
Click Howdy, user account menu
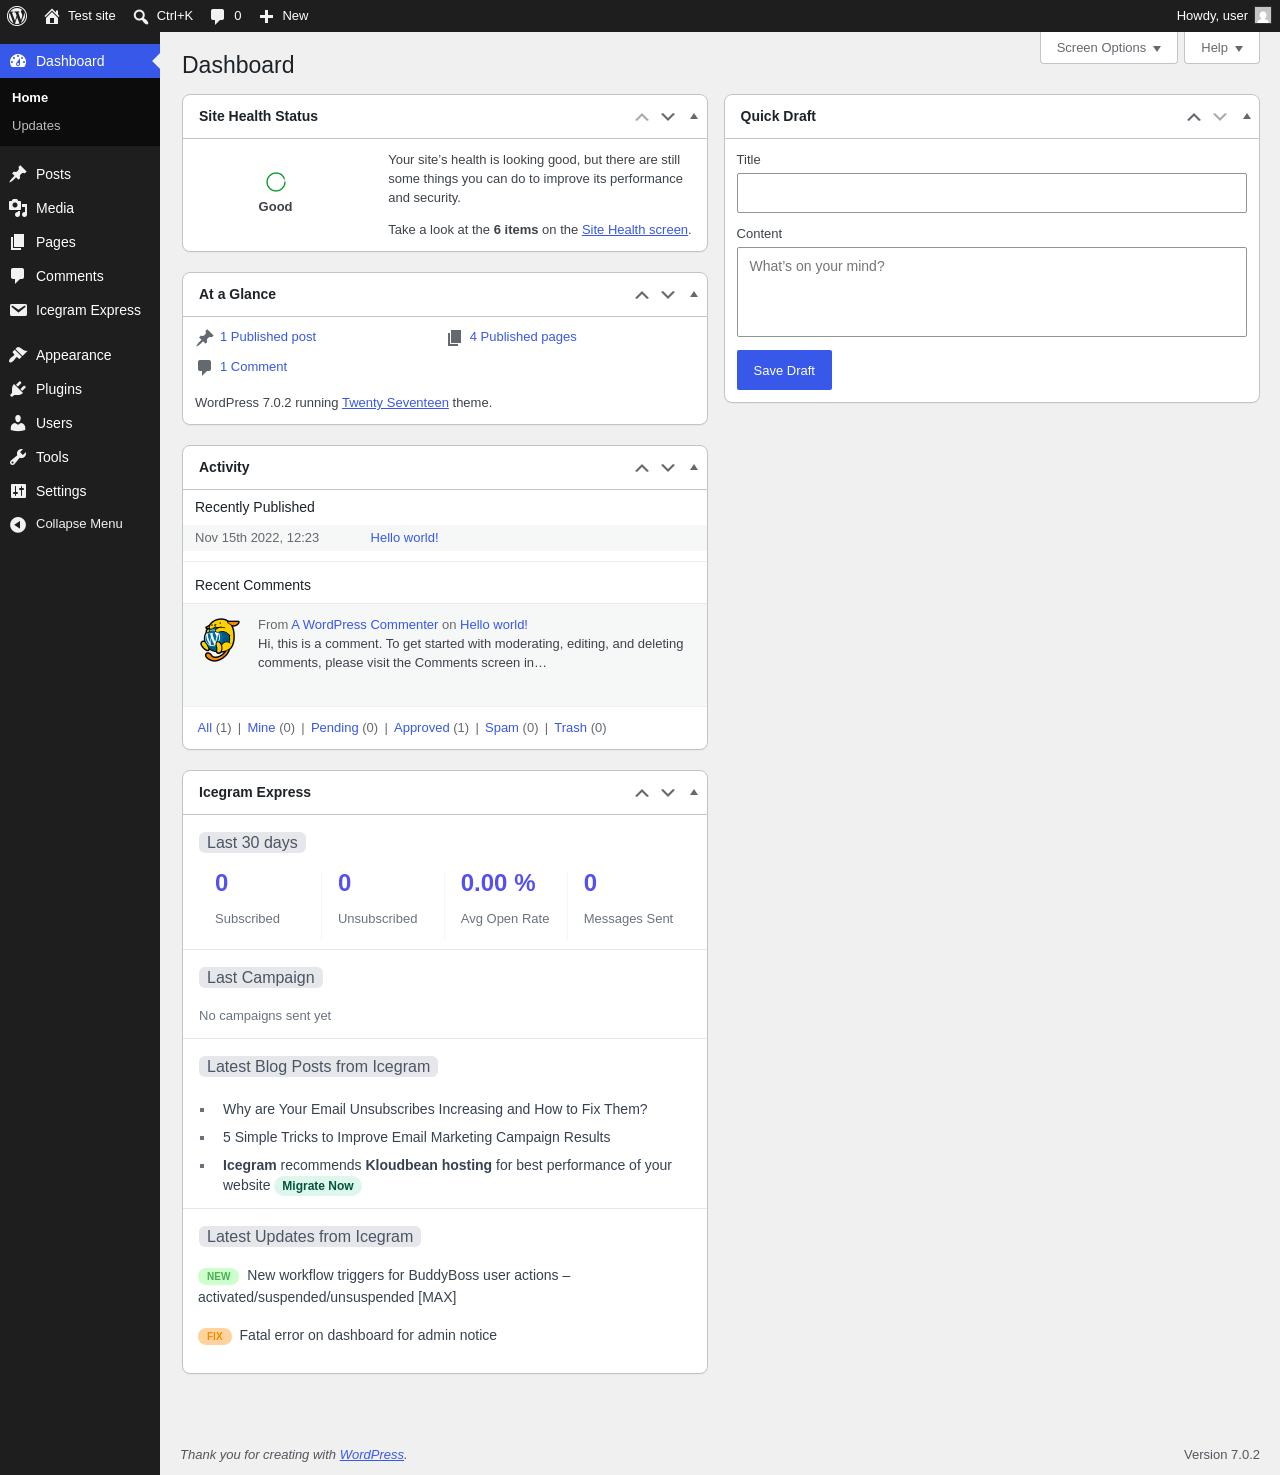pos(1223,16)
